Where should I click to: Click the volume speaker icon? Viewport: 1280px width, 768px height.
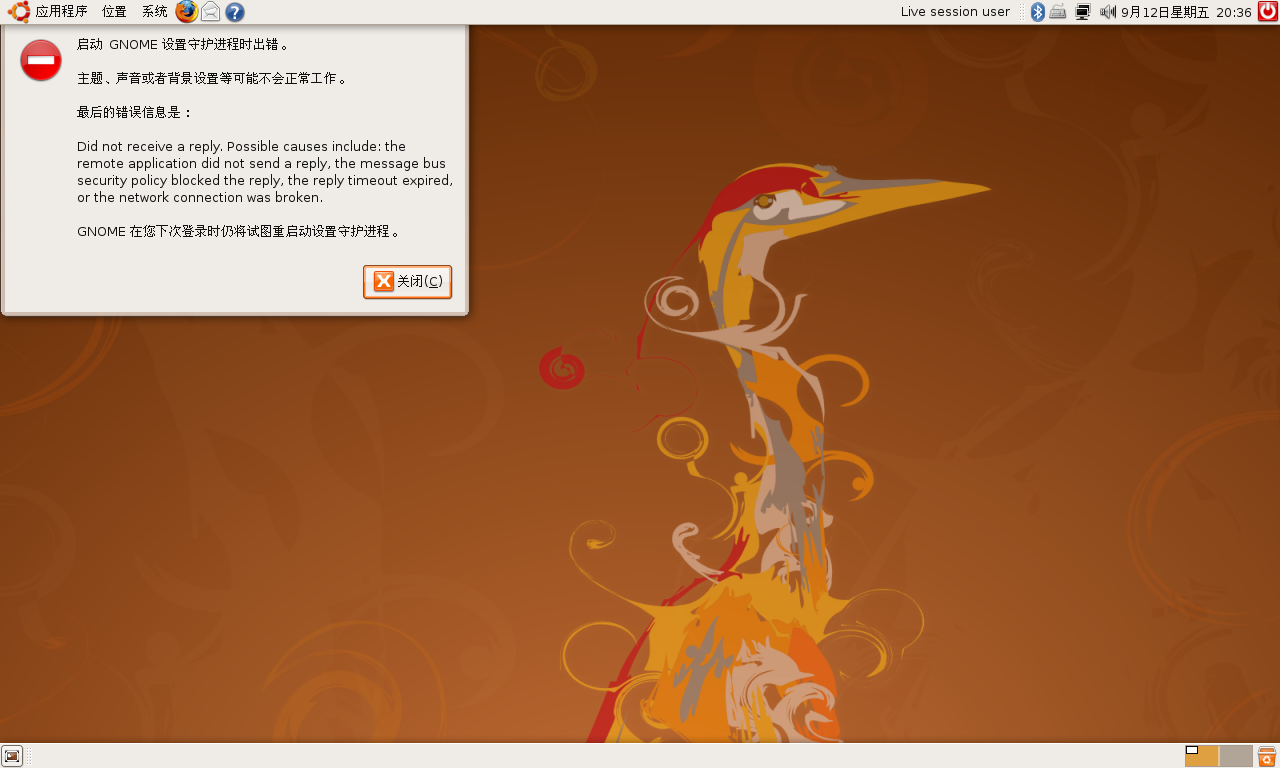point(1108,12)
